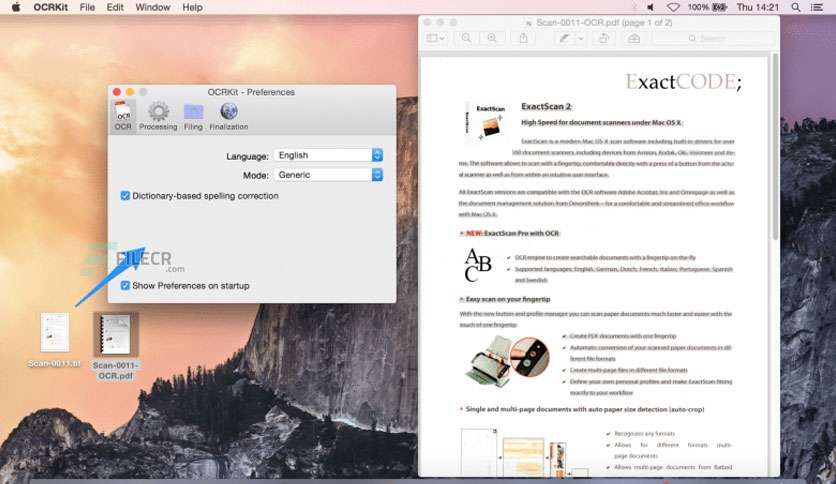This screenshot has height=484, width=836.
Task: Open the Mode dropdown set to Generic
Action: 328,175
